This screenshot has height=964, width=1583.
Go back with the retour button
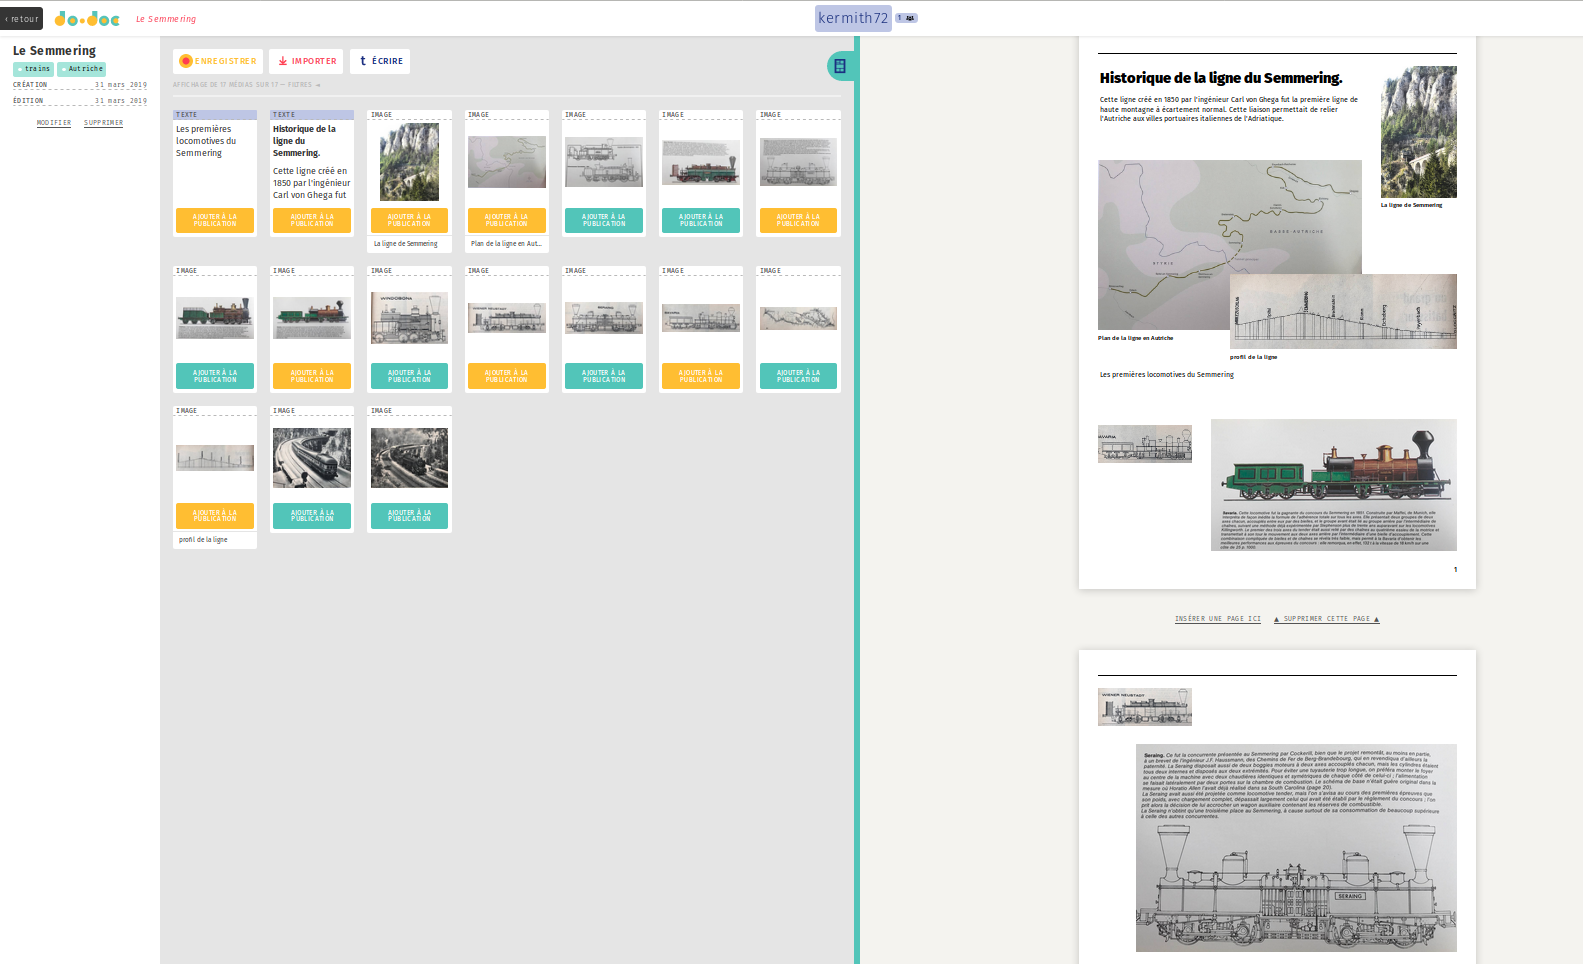coord(21,19)
